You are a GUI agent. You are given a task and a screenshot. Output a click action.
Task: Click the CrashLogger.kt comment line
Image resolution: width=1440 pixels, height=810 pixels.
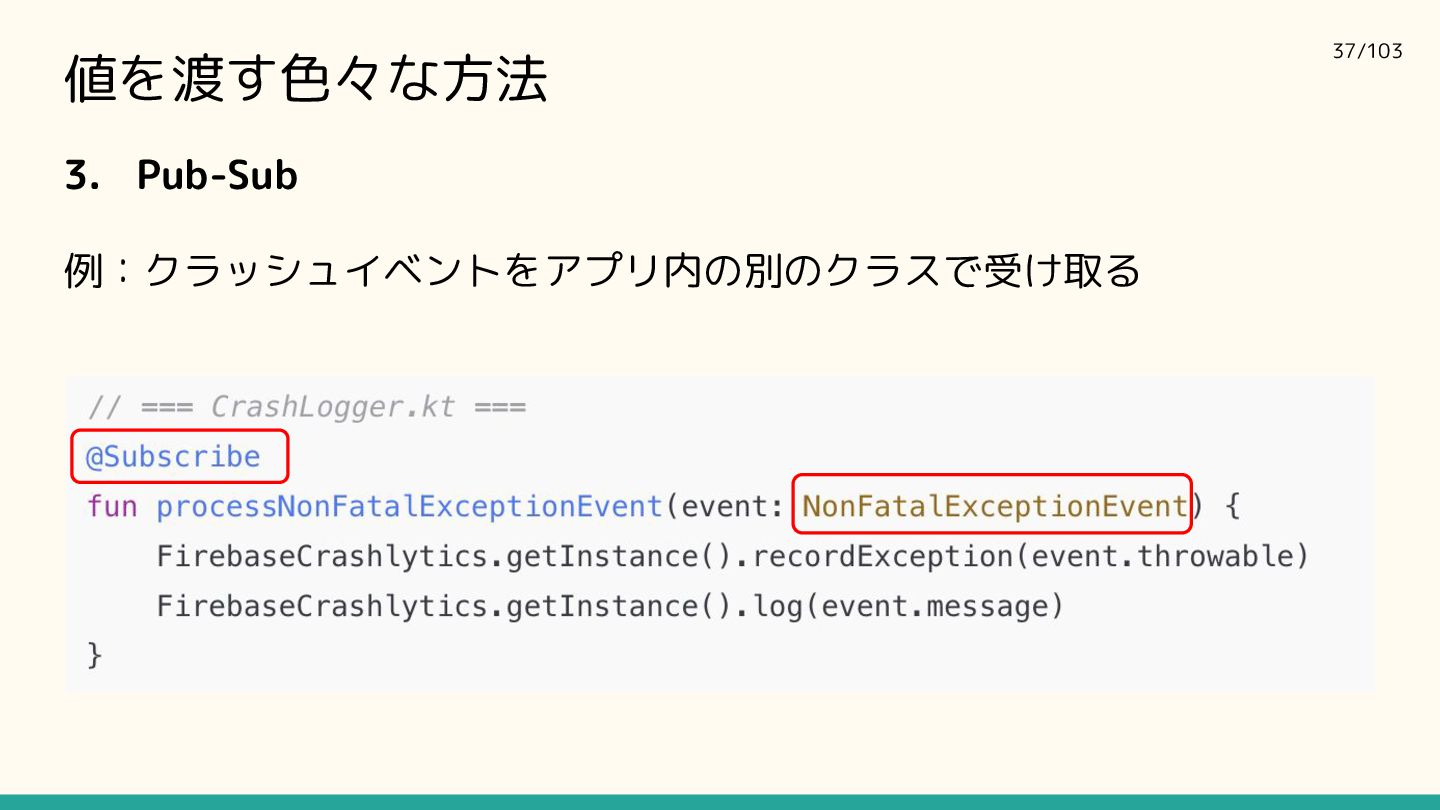pos(306,407)
